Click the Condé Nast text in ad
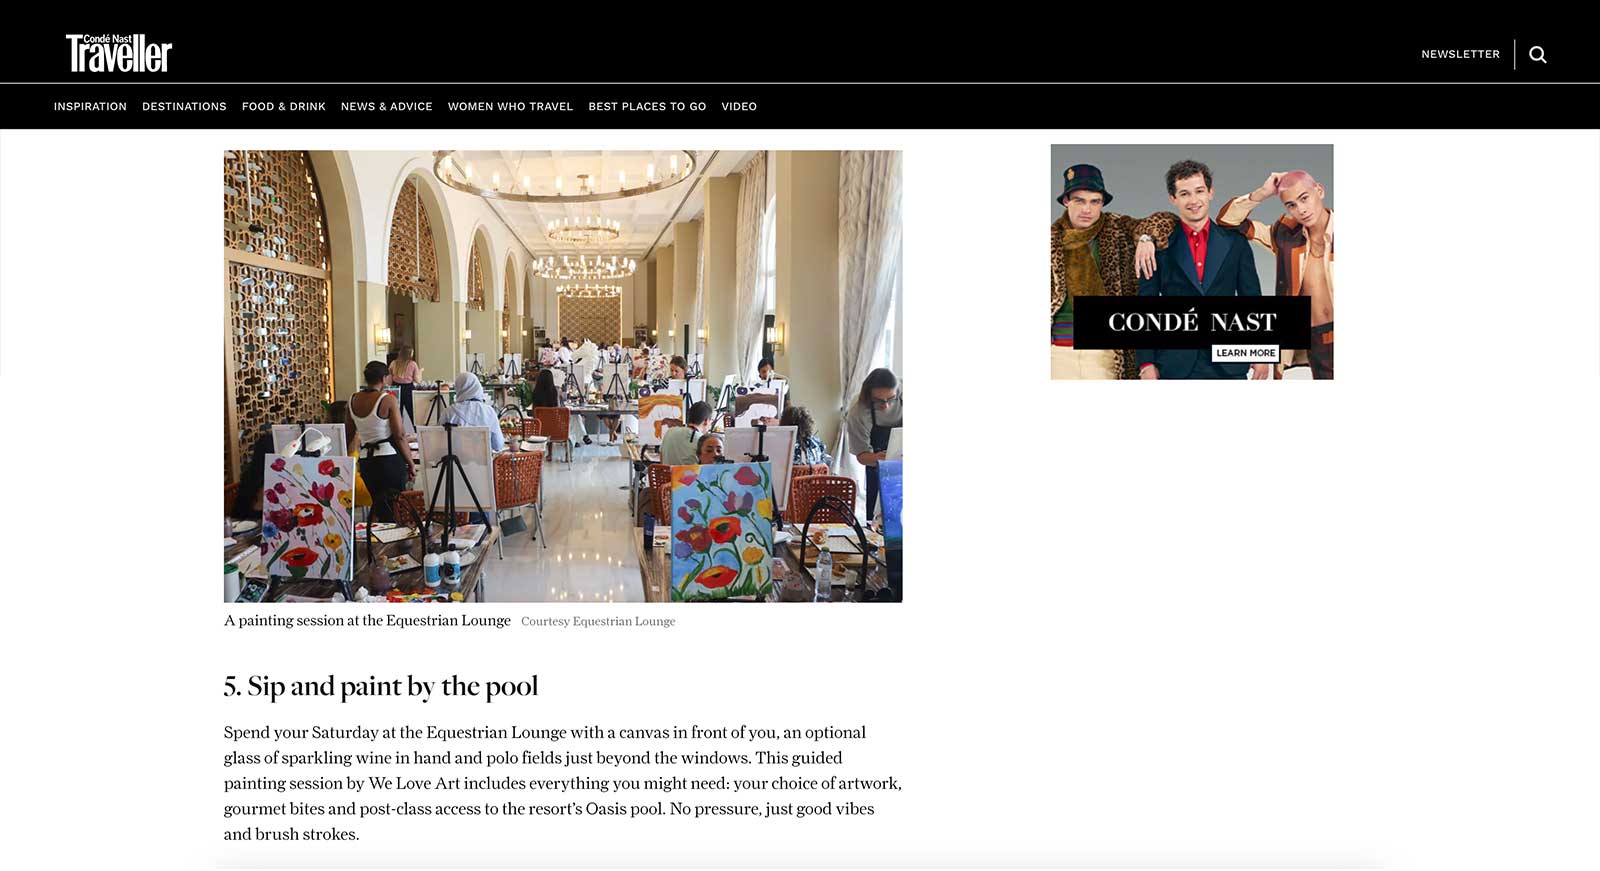Screen dimensions: 1600x871 [x=1192, y=322]
